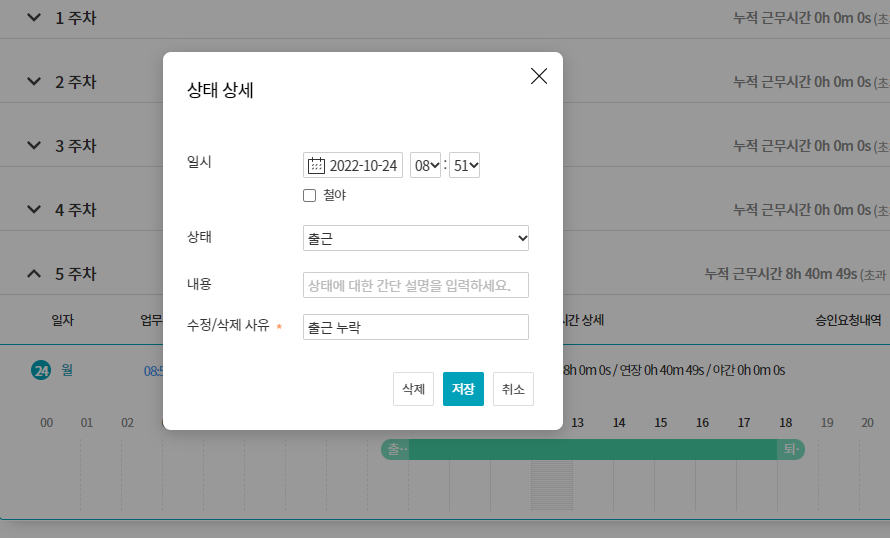The width and height of the screenshot is (890, 538).
Task: Enable the 철야 checkbox
Action: click(309, 196)
